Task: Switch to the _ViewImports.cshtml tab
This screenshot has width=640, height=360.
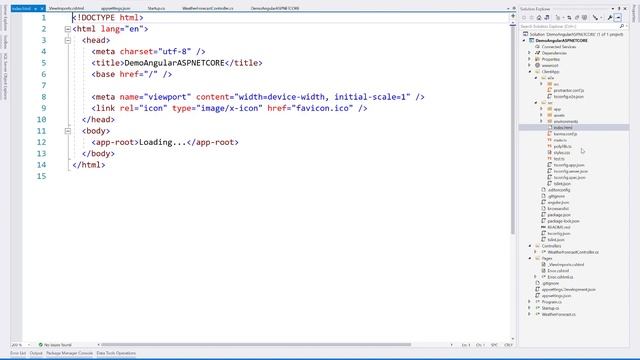Action: tap(67, 8)
